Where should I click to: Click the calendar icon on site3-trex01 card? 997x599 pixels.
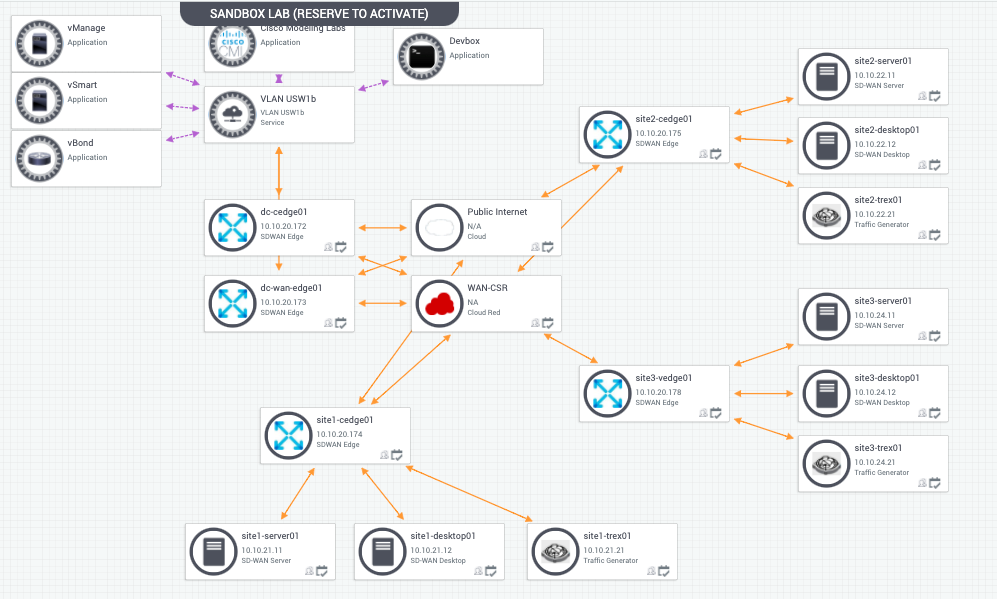(934, 483)
